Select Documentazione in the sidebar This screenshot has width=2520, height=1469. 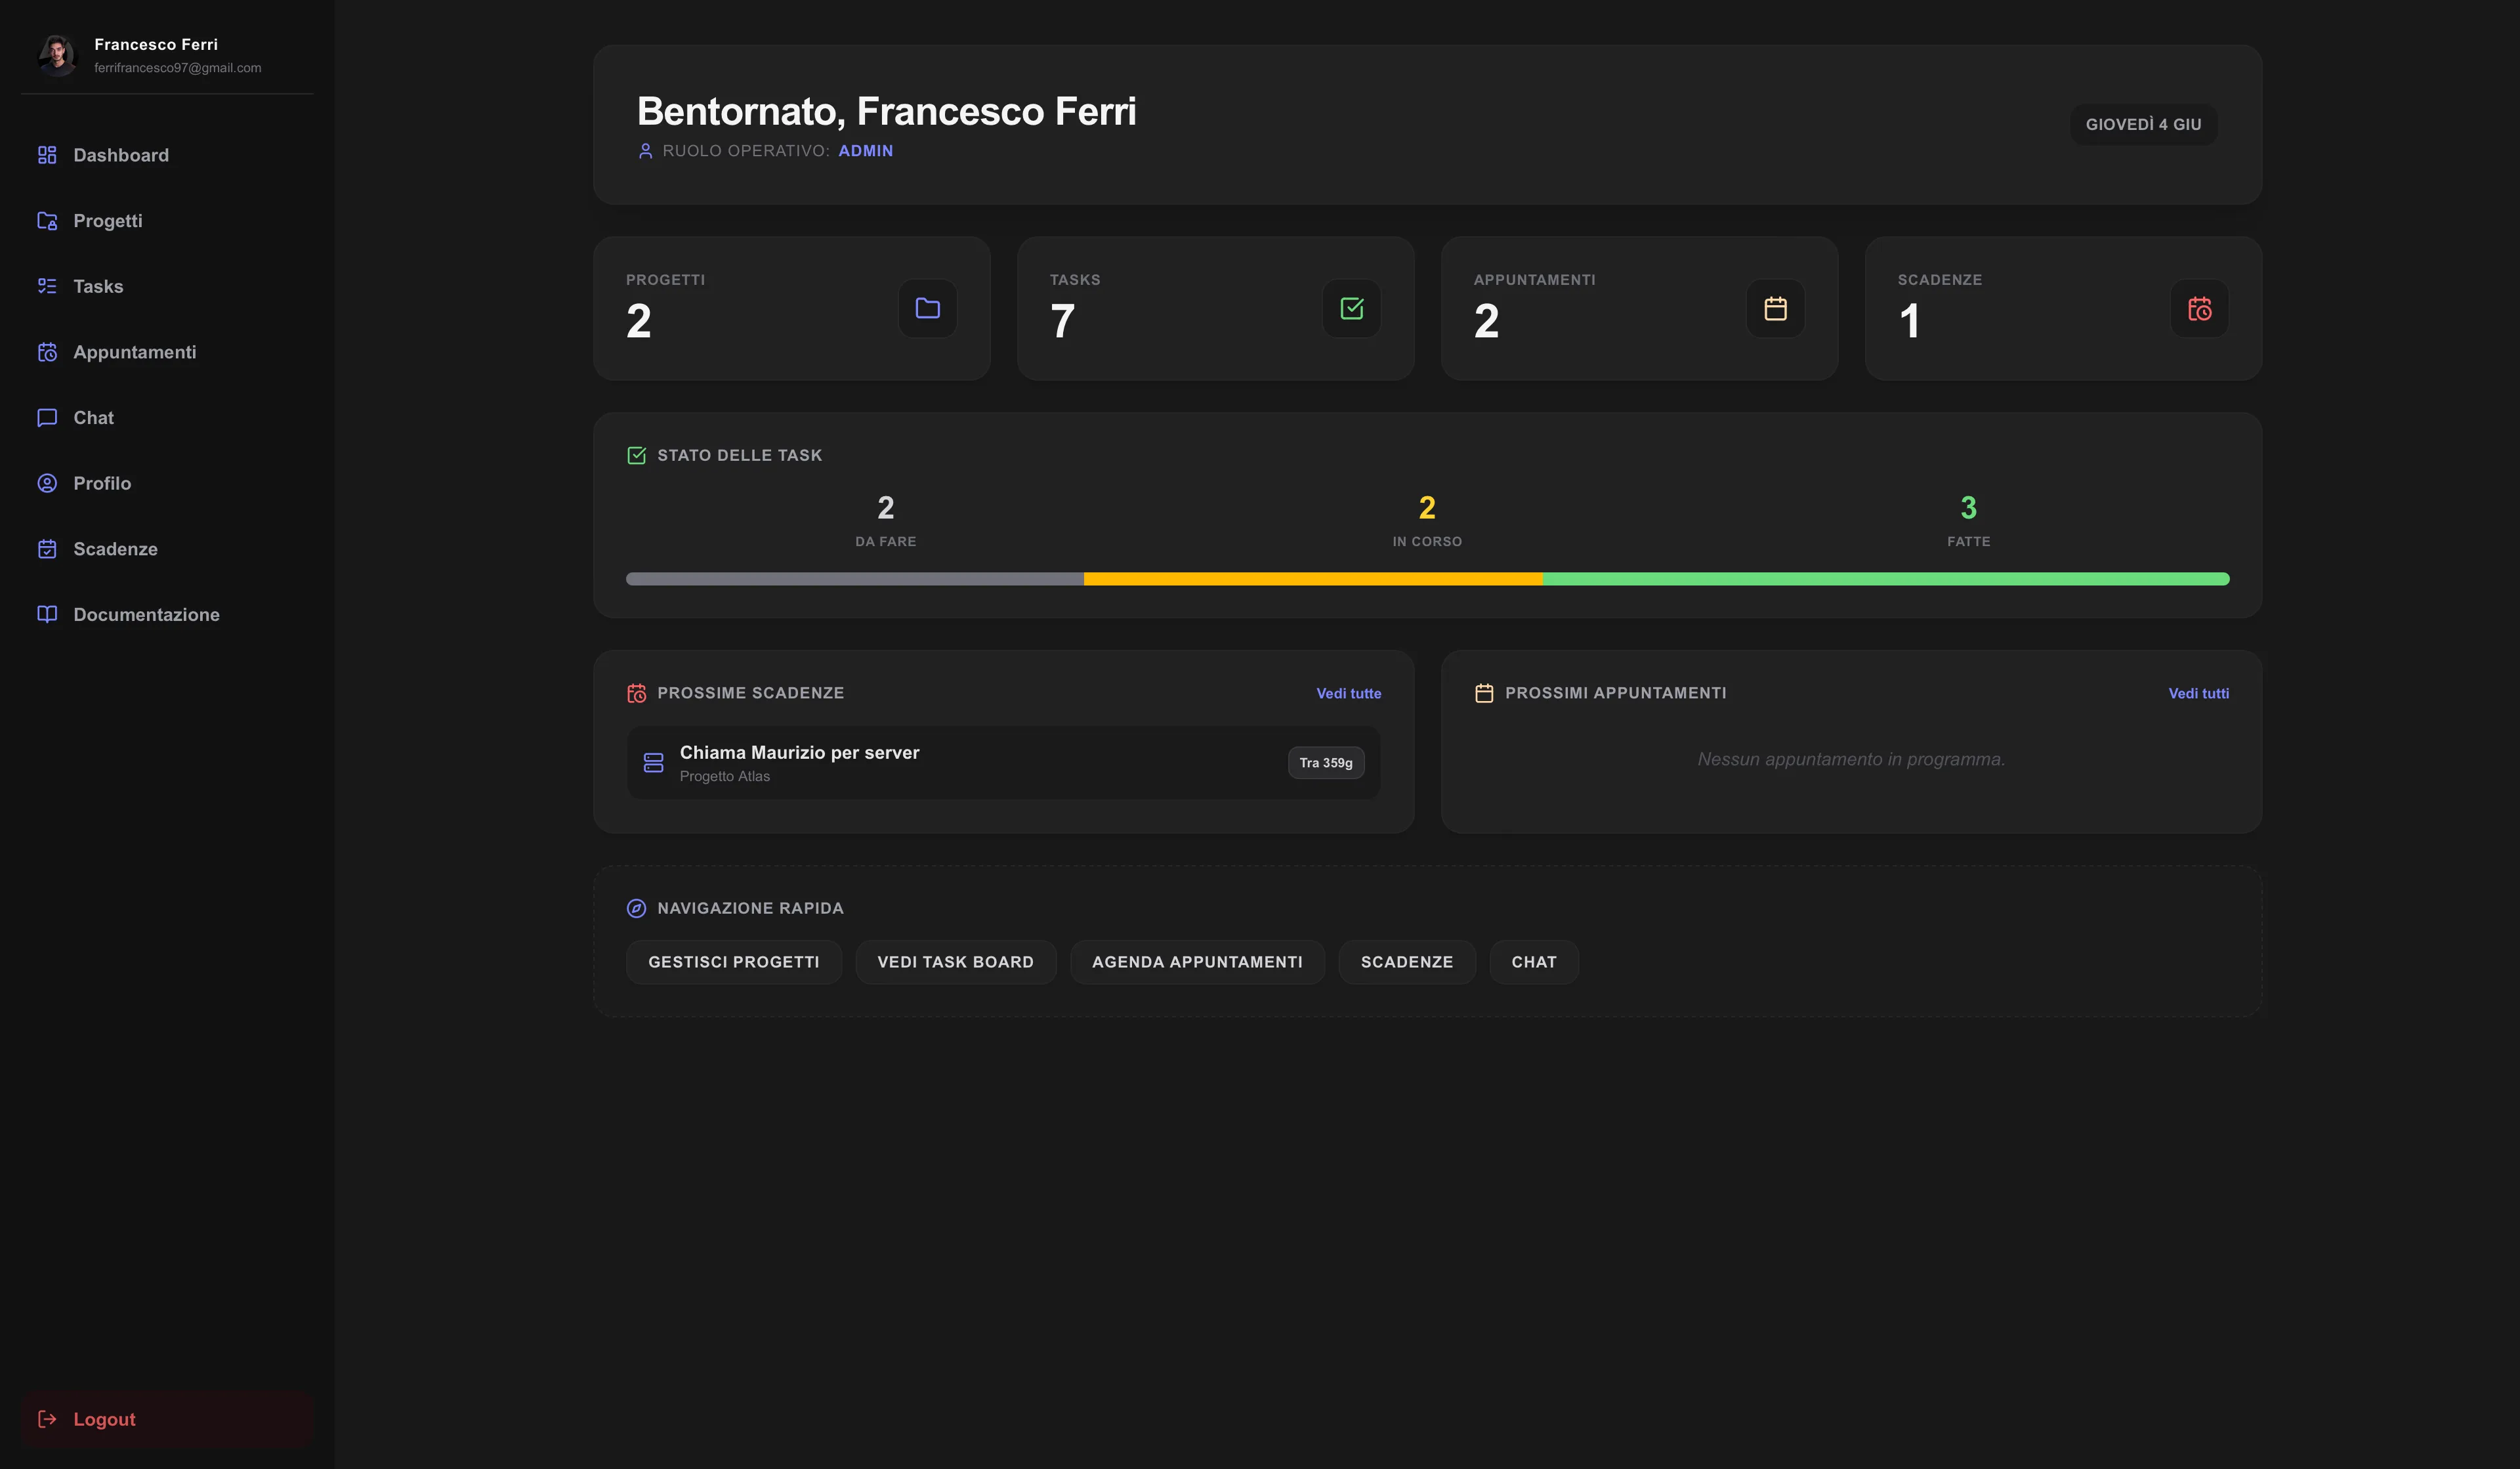pyautogui.click(x=167, y=614)
